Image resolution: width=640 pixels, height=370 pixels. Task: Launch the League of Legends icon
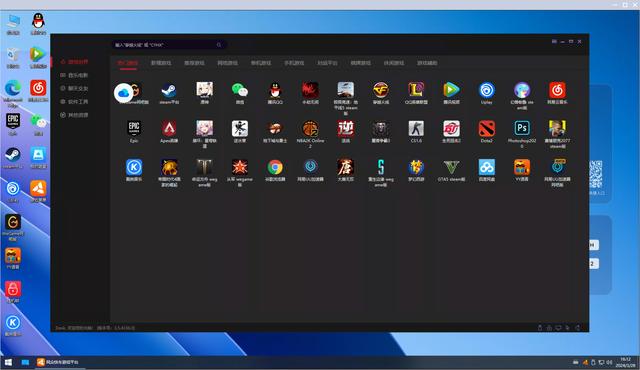[416, 90]
